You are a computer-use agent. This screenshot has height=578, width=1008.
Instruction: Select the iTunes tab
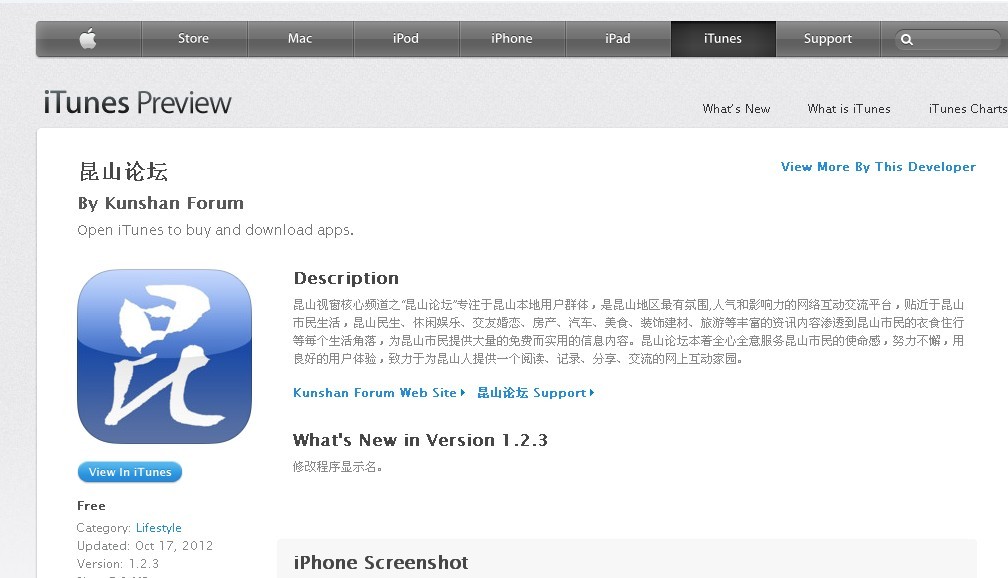[x=723, y=39]
